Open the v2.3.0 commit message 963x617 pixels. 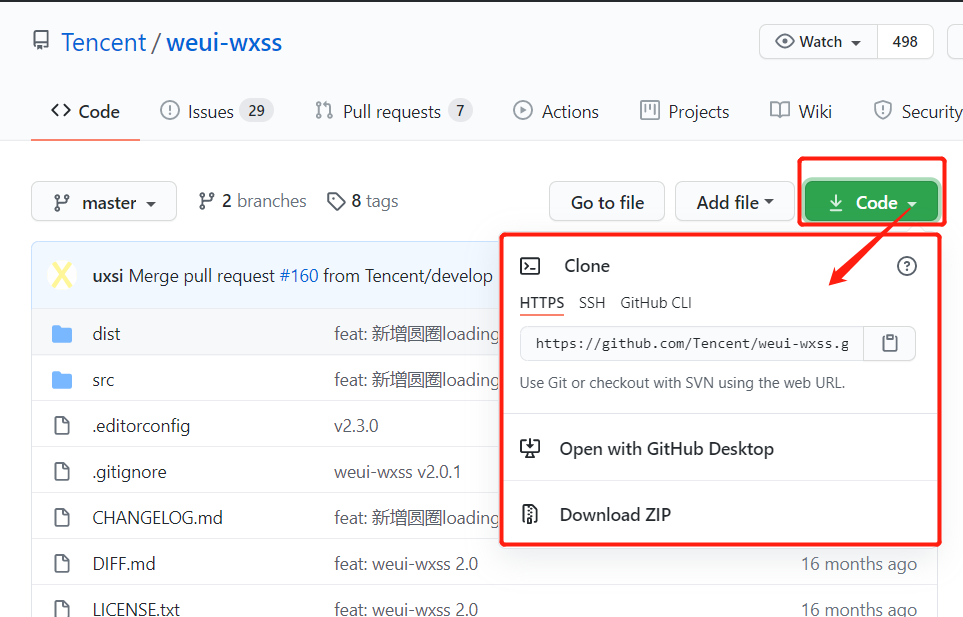[356, 425]
